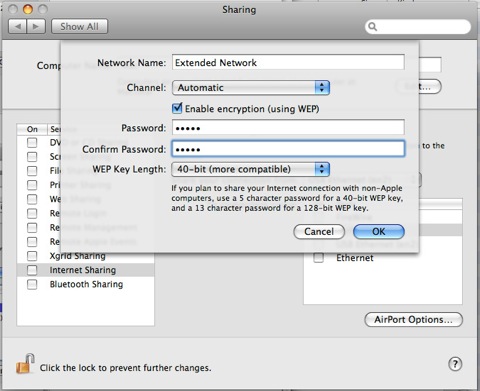Click the On column header
The width and height of the screenshot is (480, 391).
point(32,129)
